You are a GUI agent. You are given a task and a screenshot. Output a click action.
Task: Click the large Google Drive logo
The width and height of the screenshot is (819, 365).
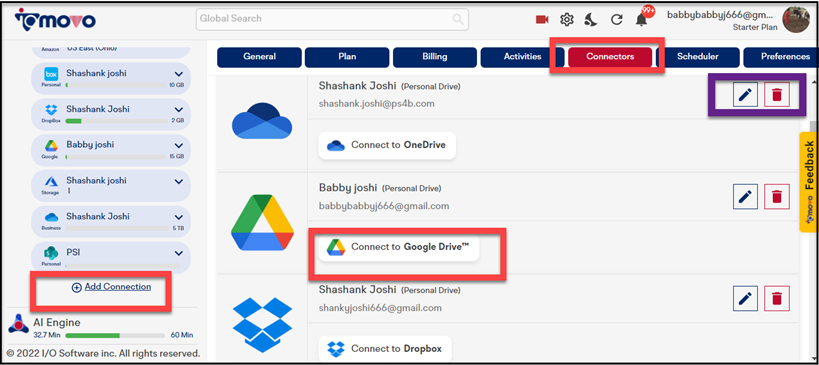(262, 222)
